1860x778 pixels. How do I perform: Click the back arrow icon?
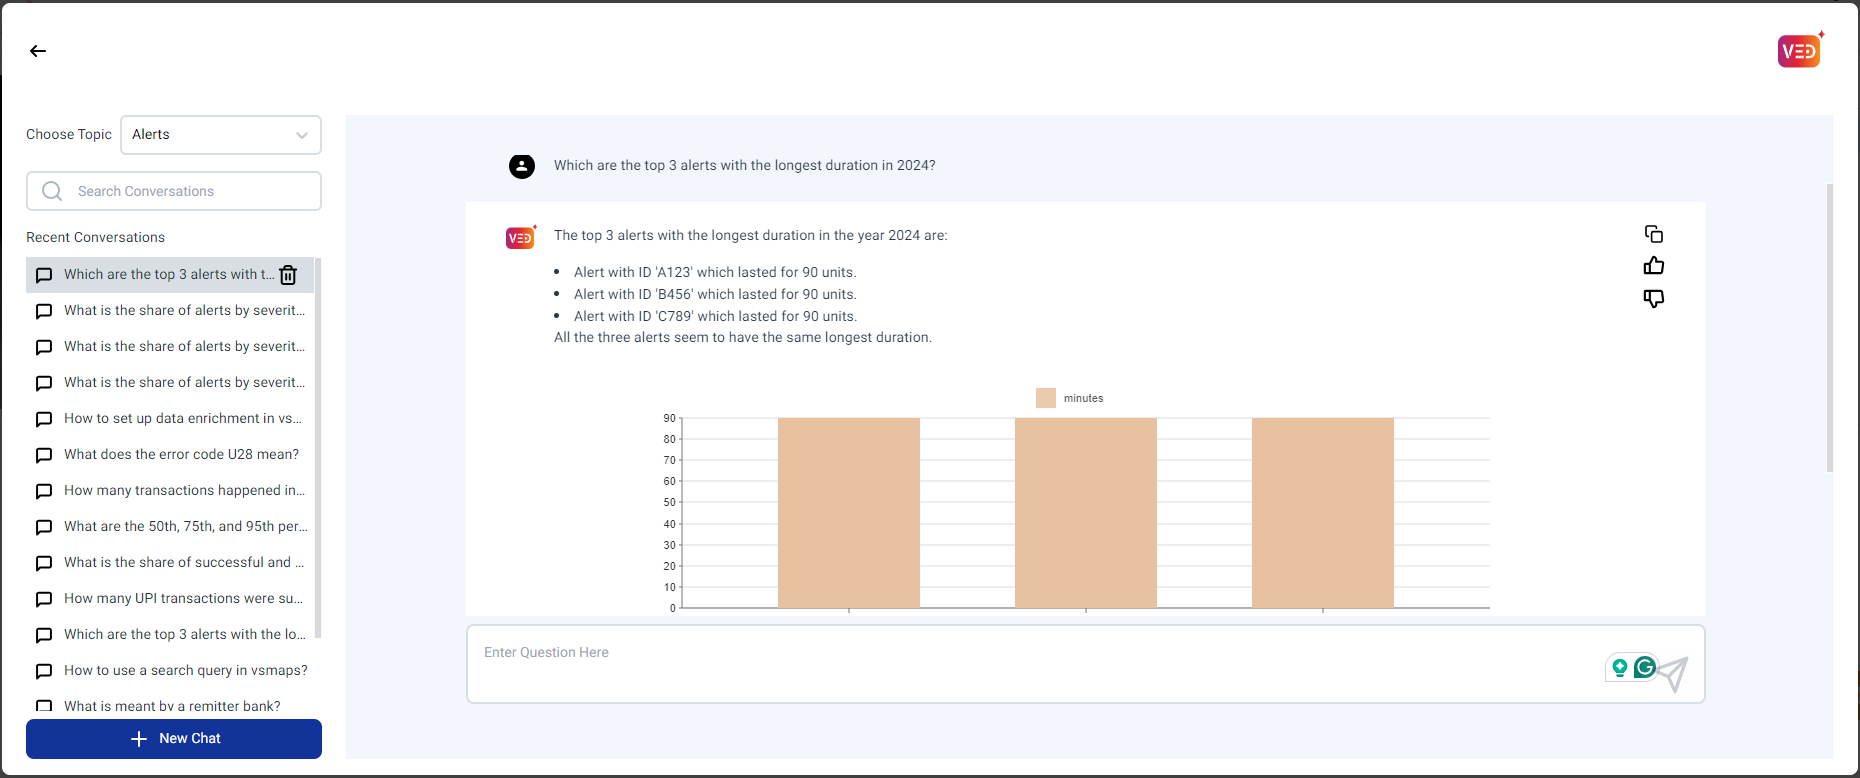point(38,51)
